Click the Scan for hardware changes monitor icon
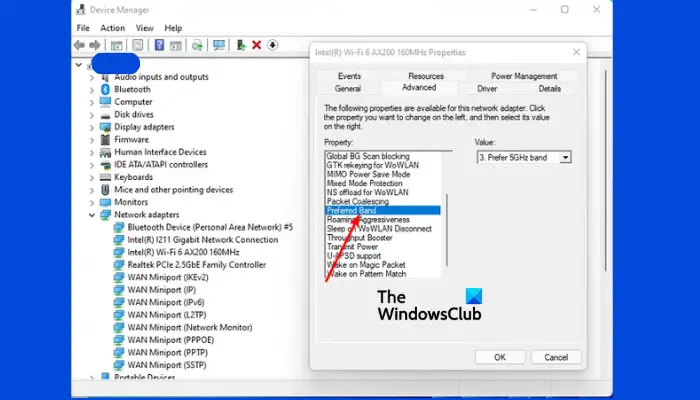 click(219, 45)
